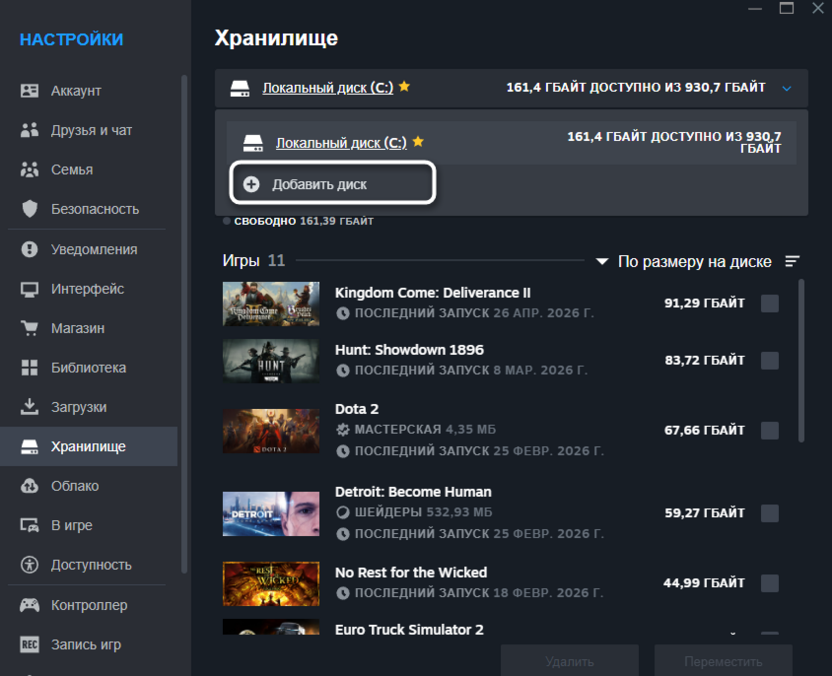This screenshot has width=832, height=676.
Task: Open the Облако settings page
Action: click(89, 486)
